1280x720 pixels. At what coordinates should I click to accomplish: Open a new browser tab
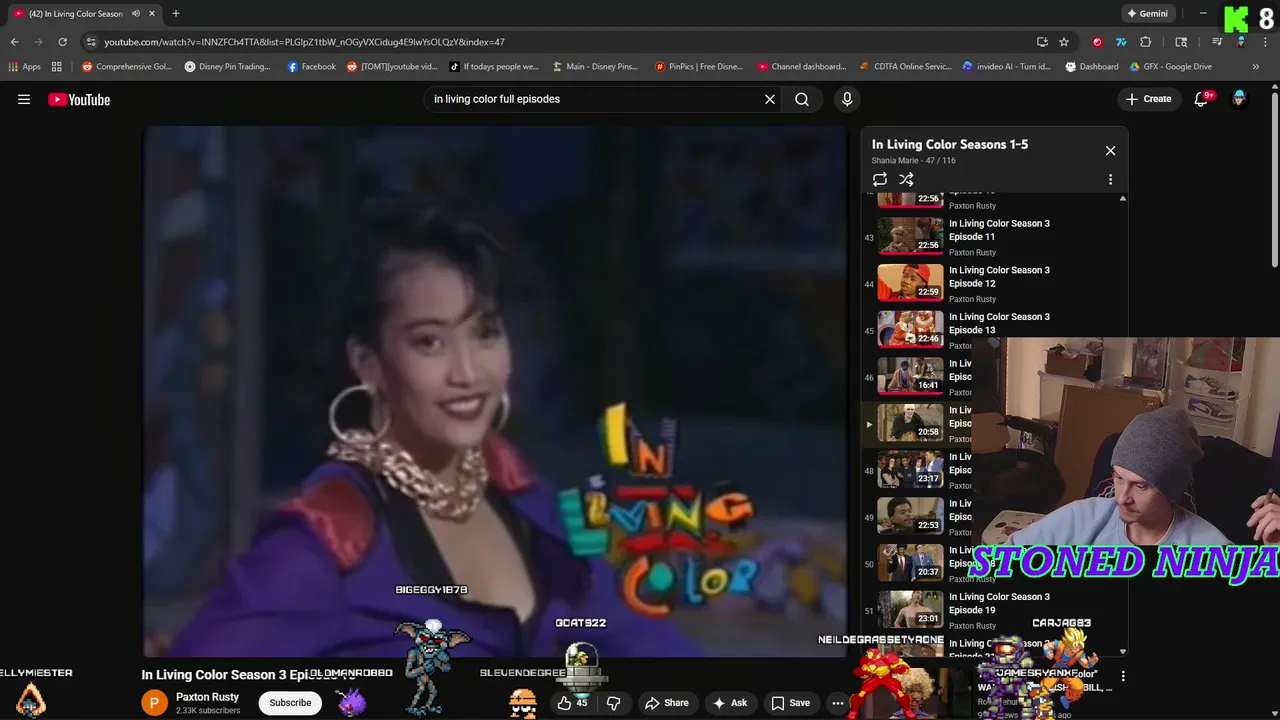(x=176, y=14)
